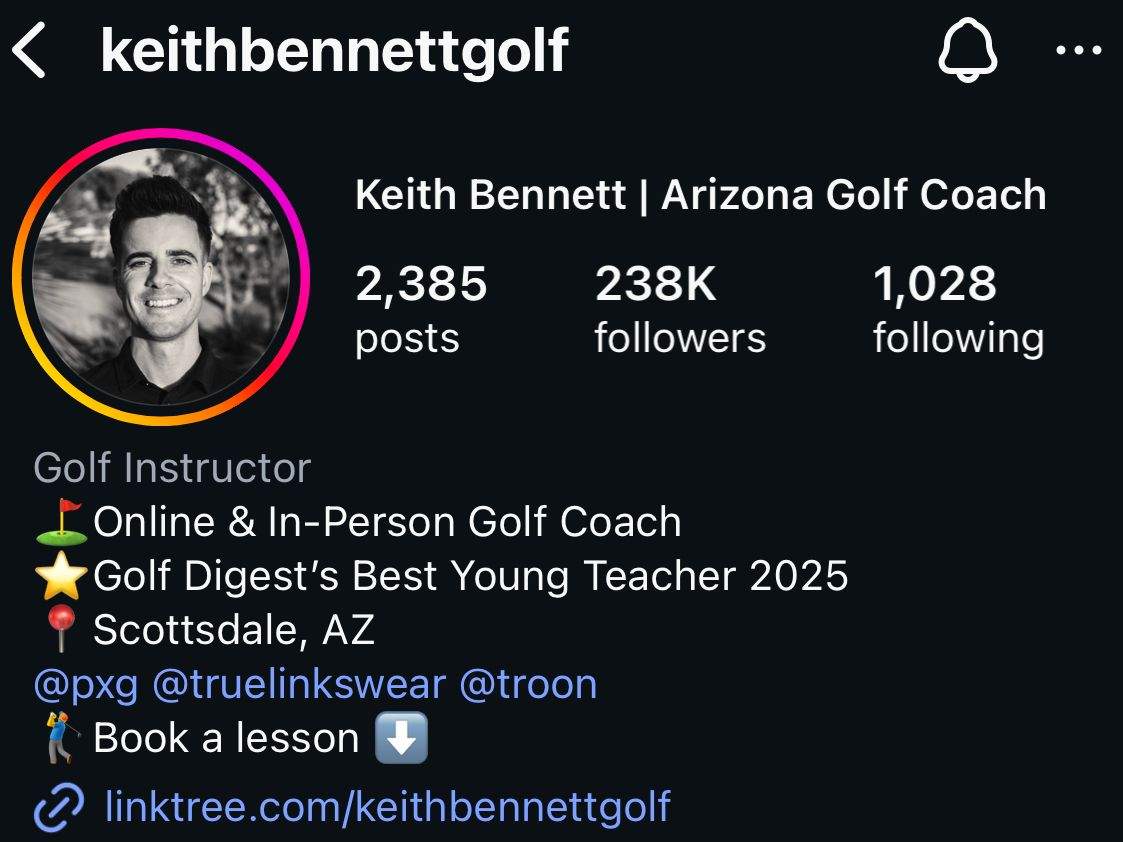The image size is (1123, 842).
Task: Open the notifications bell icon
Action: pos(967,50)
